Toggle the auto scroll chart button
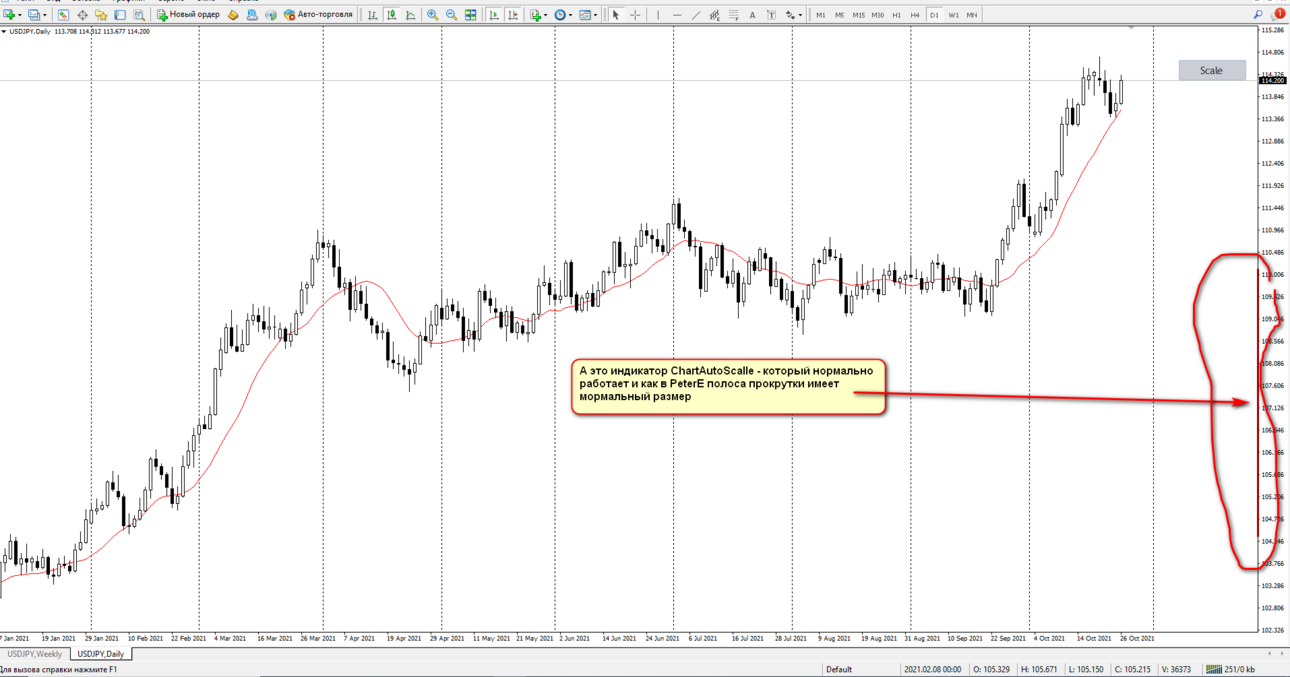Screen dimensions: 1290x677 point(493,15)
